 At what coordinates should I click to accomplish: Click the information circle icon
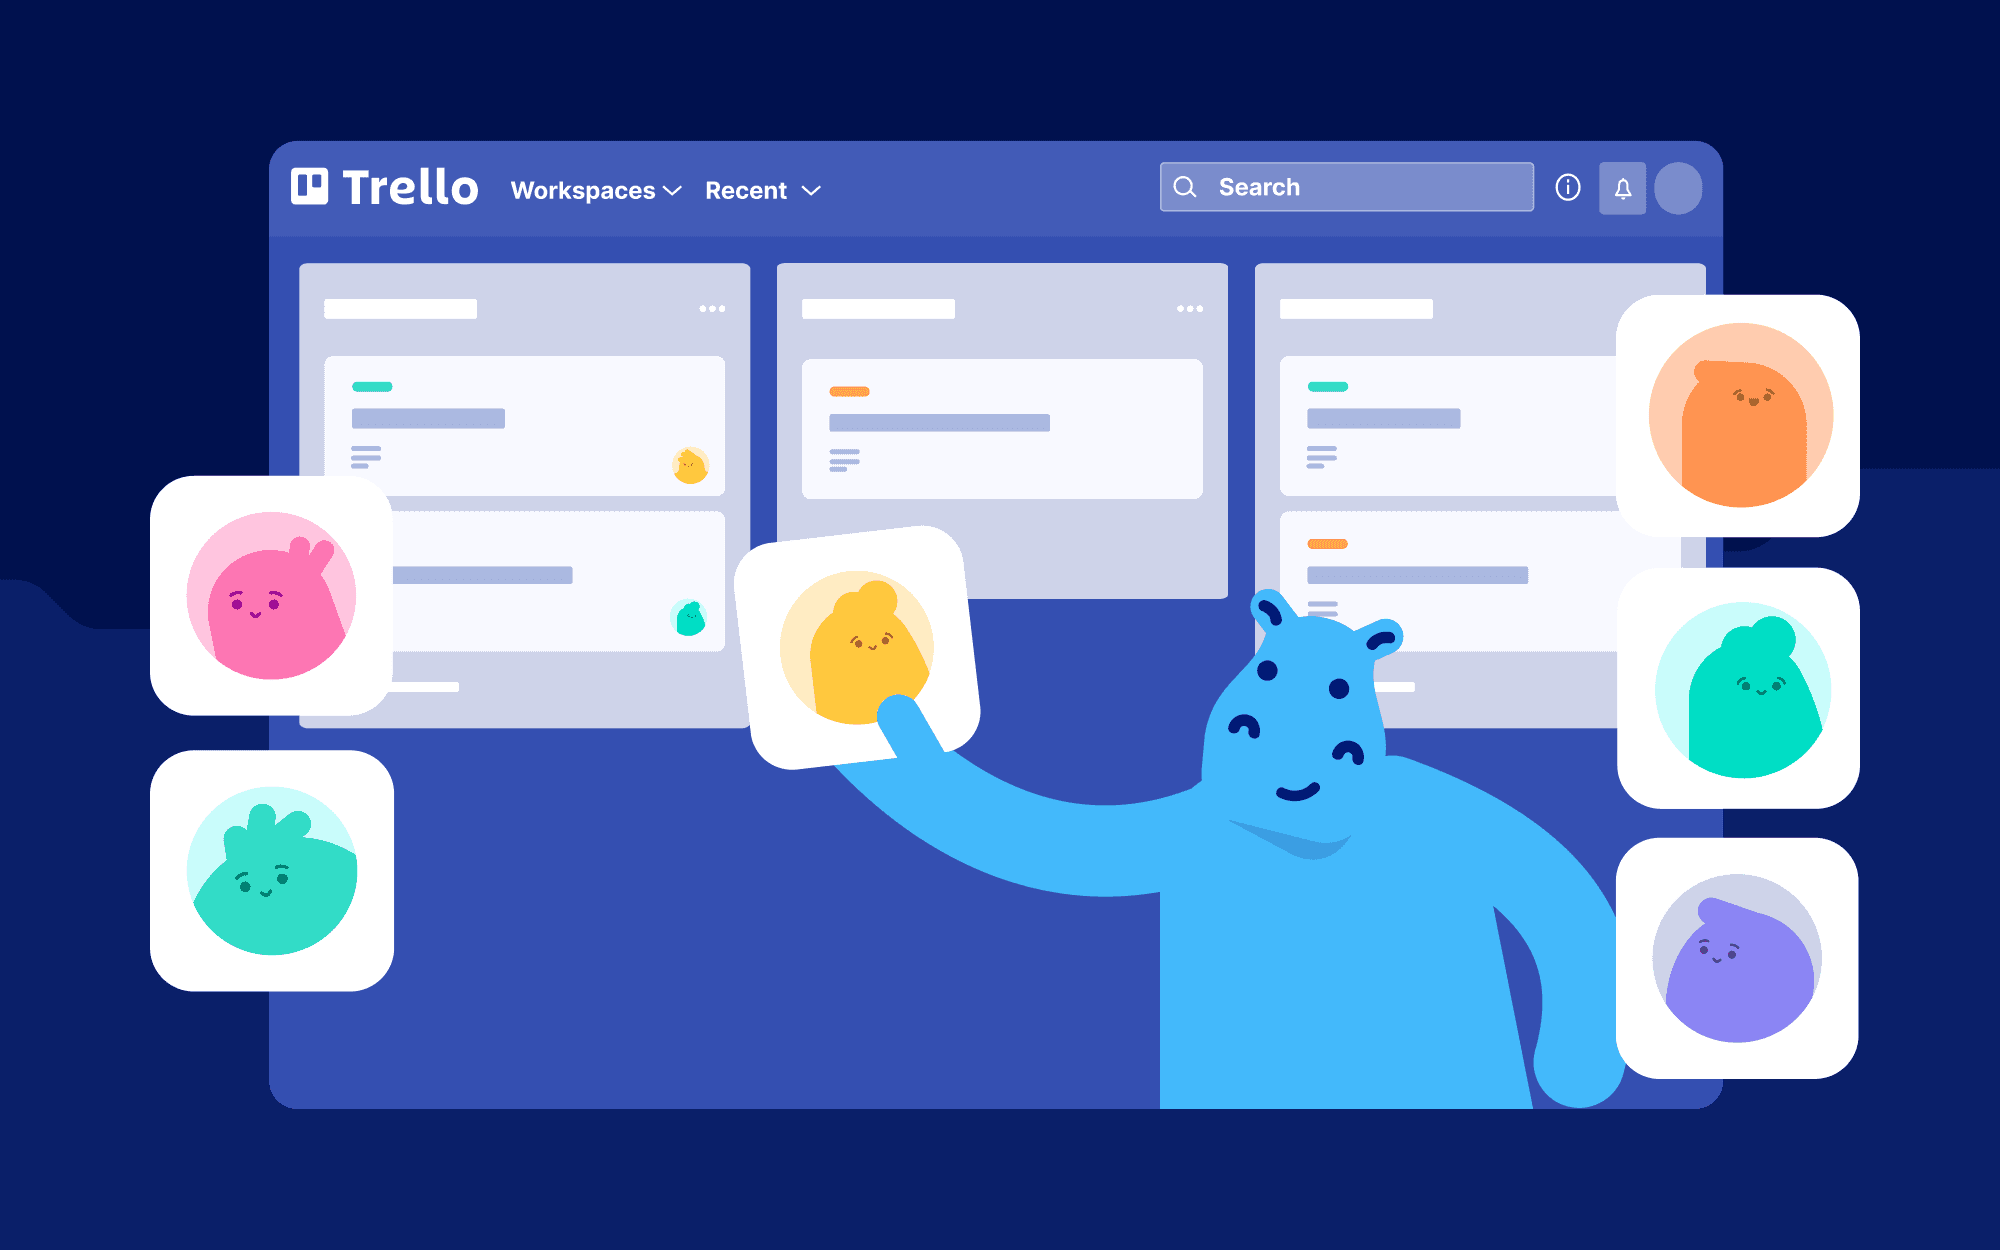[x=1567, y=187]
